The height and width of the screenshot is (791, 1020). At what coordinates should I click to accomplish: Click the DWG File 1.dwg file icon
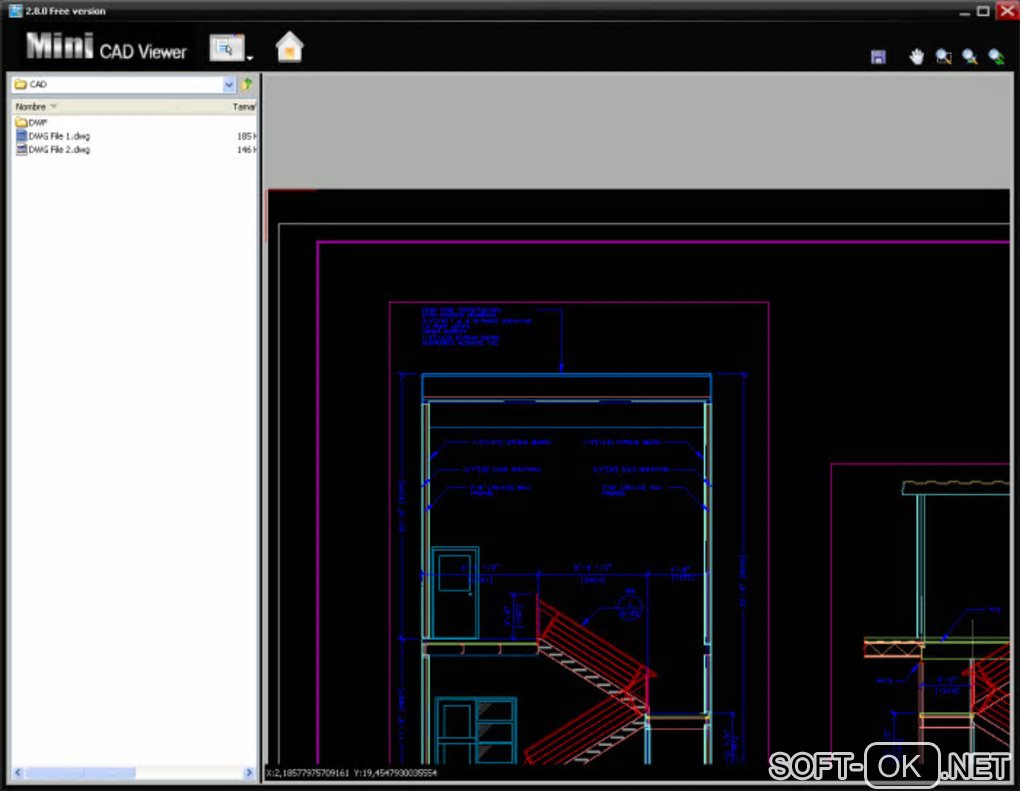point(21,136)
